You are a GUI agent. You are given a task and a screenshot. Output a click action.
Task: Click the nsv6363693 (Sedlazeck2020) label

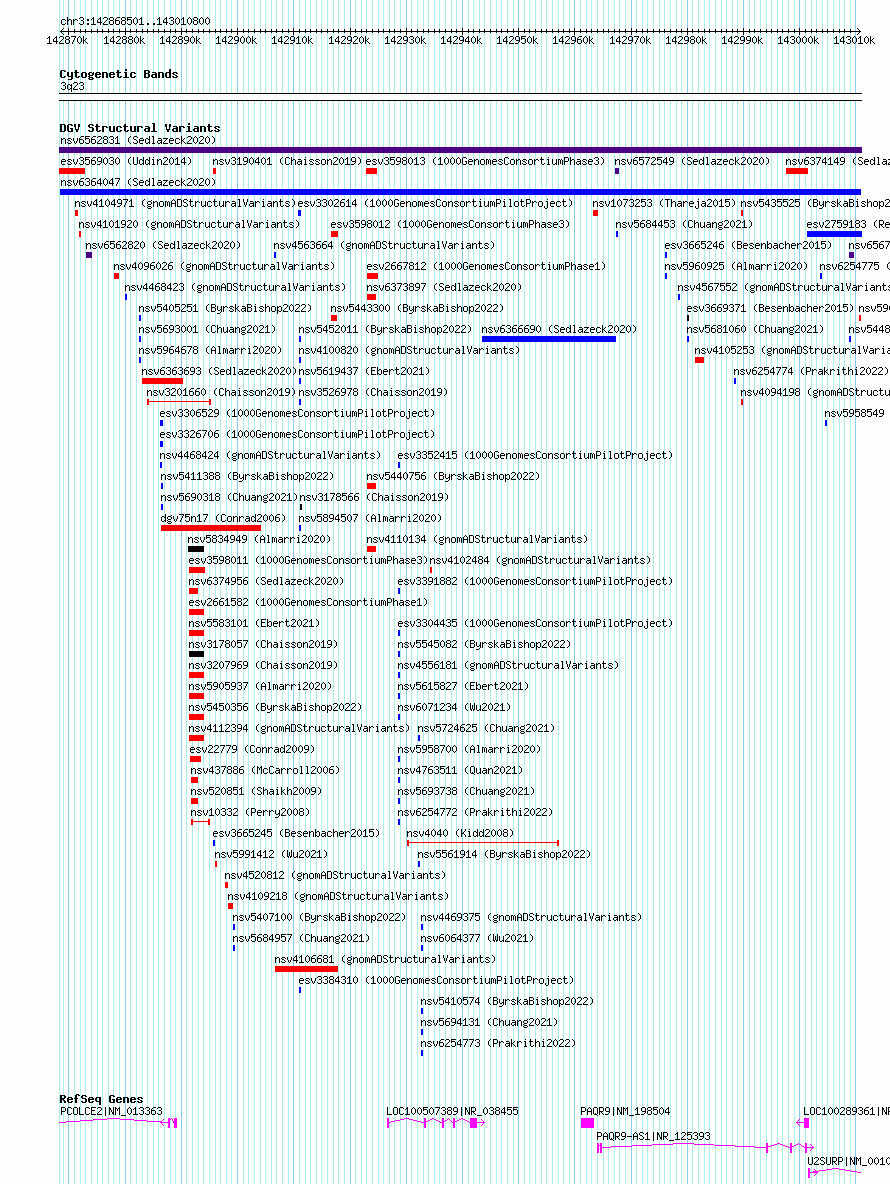point(219,371)
